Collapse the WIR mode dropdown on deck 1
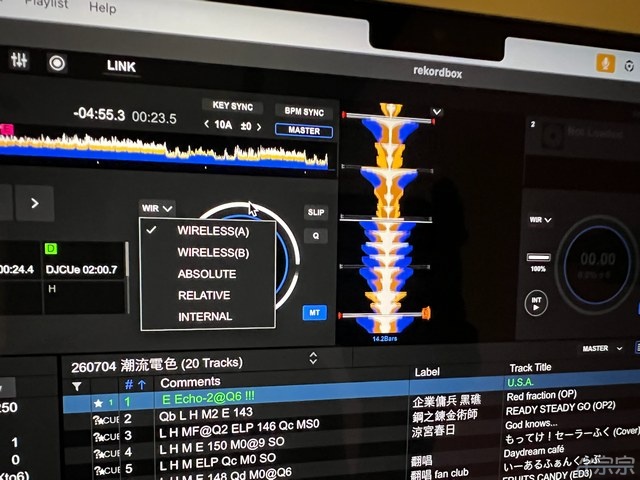 coord(157,209)
